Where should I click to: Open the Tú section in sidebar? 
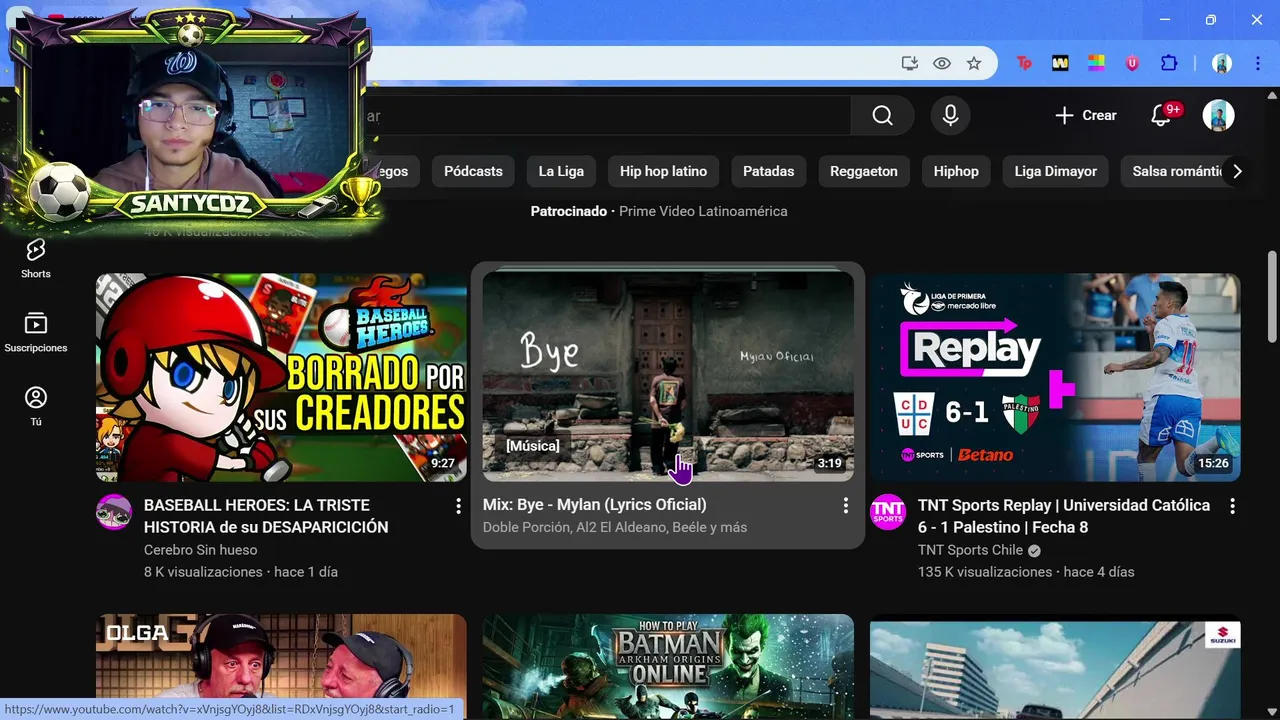tap(36, 407)
